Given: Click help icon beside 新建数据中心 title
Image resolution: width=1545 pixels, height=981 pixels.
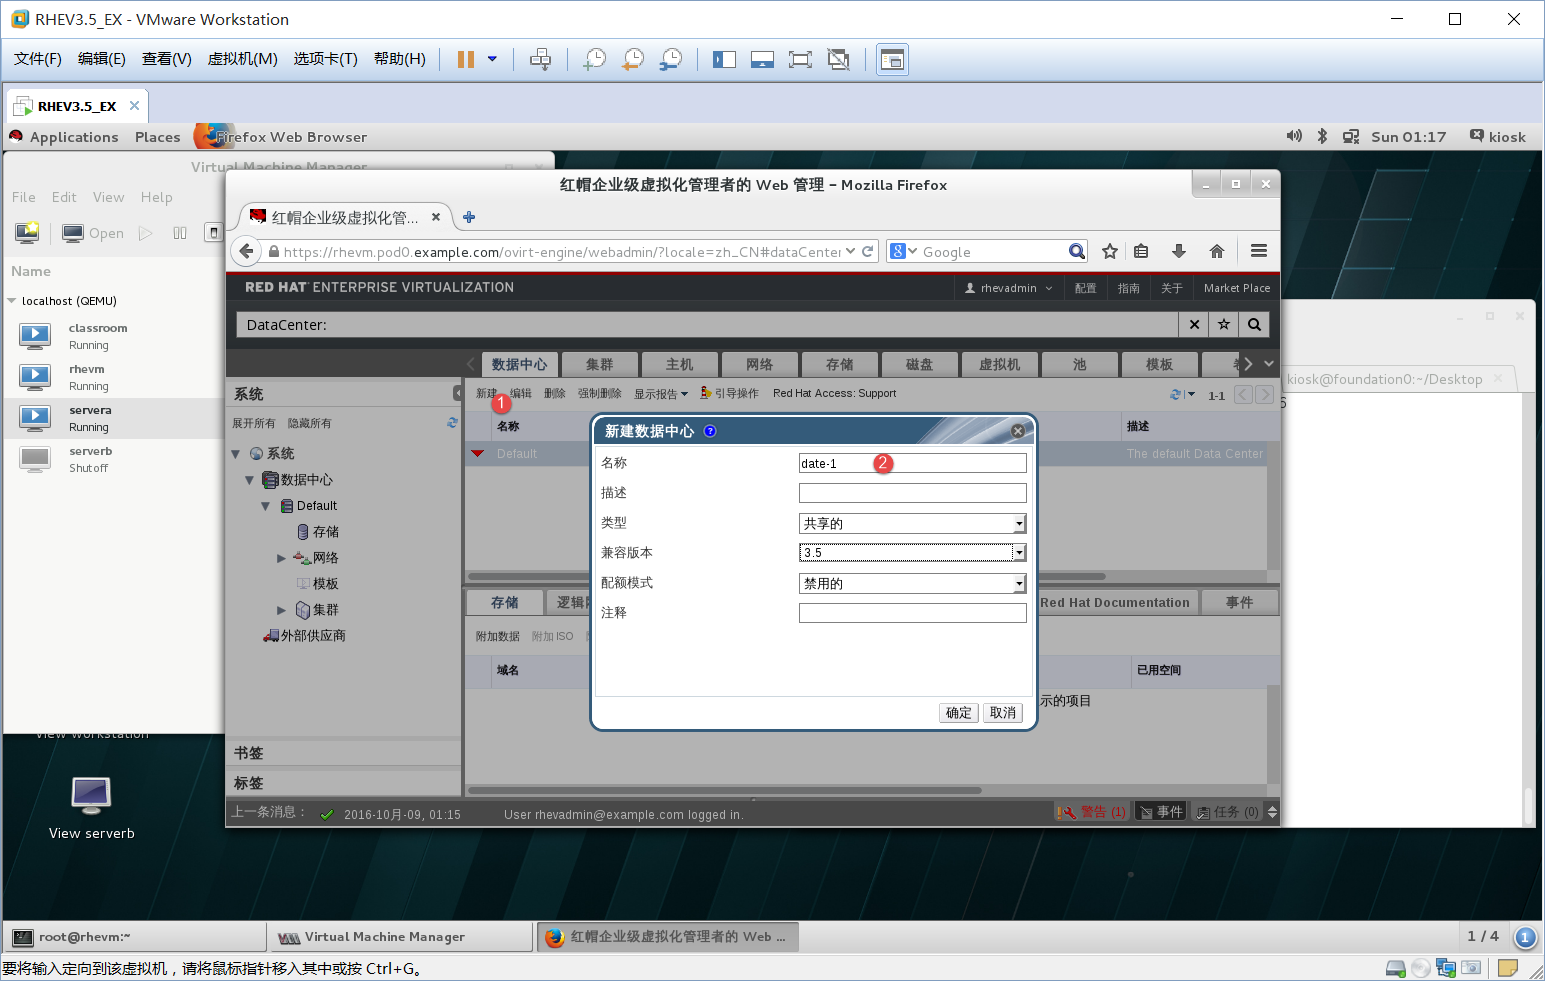Looking at the screenshot, I should point(710,431).
